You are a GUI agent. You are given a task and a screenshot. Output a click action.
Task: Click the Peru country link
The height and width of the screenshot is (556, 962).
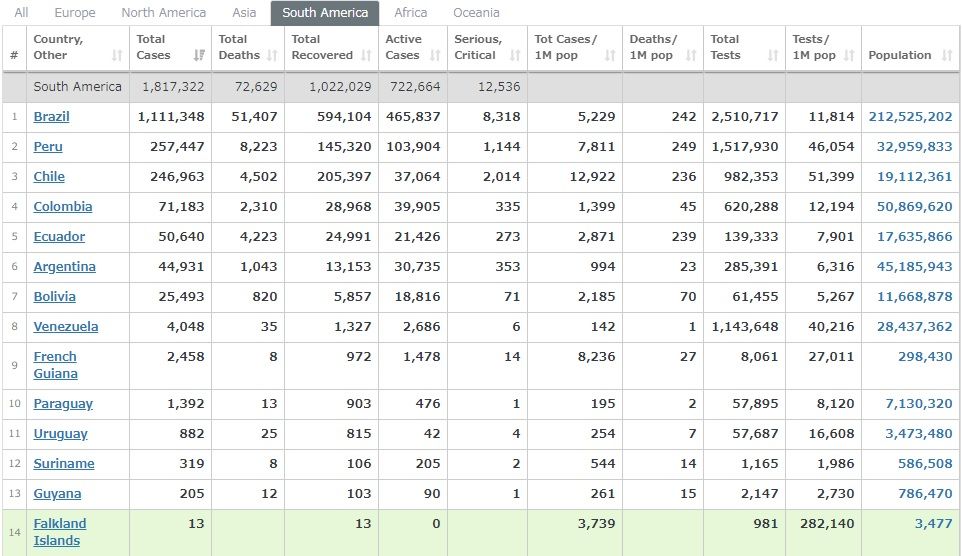tap(48, 147)
